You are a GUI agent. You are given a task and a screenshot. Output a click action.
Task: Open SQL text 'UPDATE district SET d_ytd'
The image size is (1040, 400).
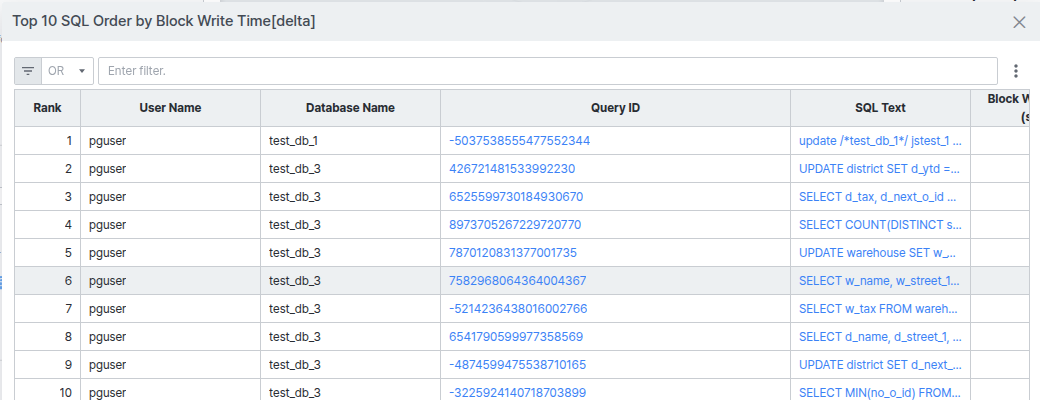[x=880, y=168]
